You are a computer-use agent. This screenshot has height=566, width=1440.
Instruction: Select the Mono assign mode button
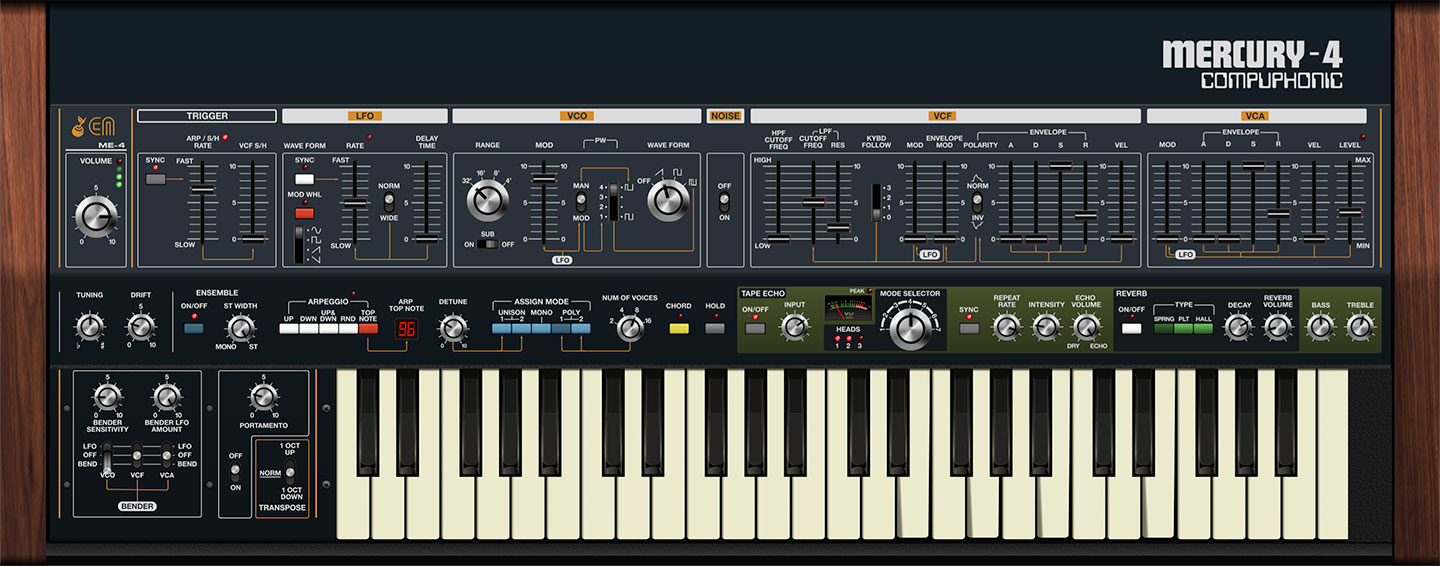(540, 328)
